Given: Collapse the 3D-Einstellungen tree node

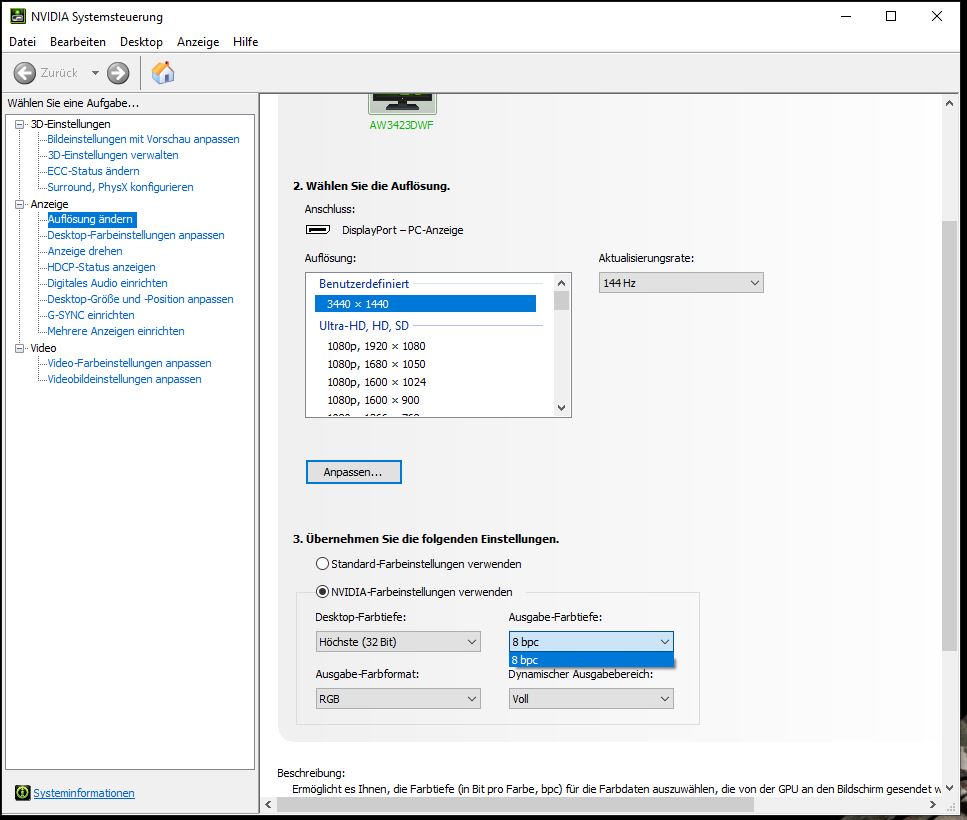Looking at the screenshot, I should coord(20,124).
